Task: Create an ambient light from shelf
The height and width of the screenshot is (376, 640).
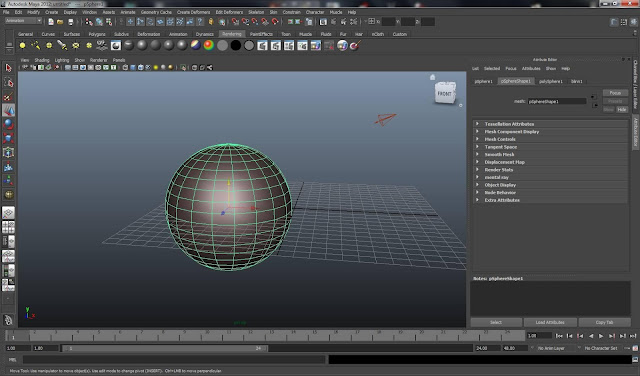Action: coord(22,45)
